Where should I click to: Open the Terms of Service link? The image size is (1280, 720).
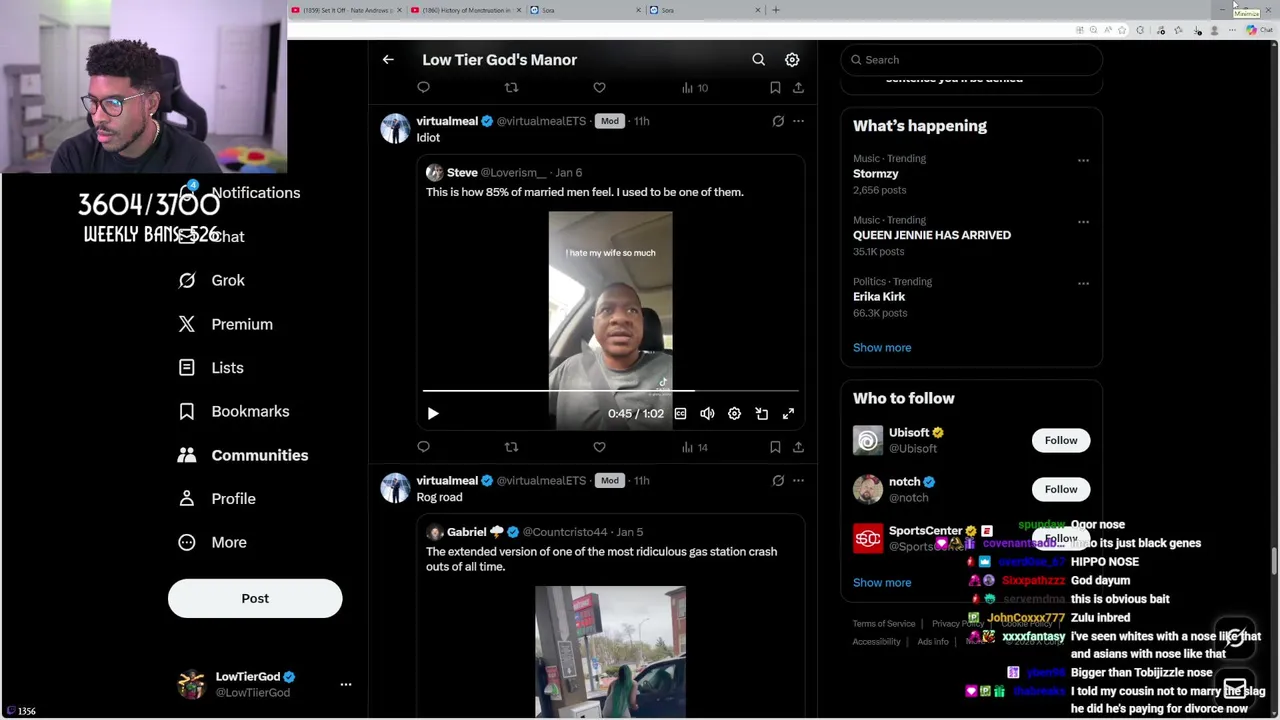[x=884, y=624]
